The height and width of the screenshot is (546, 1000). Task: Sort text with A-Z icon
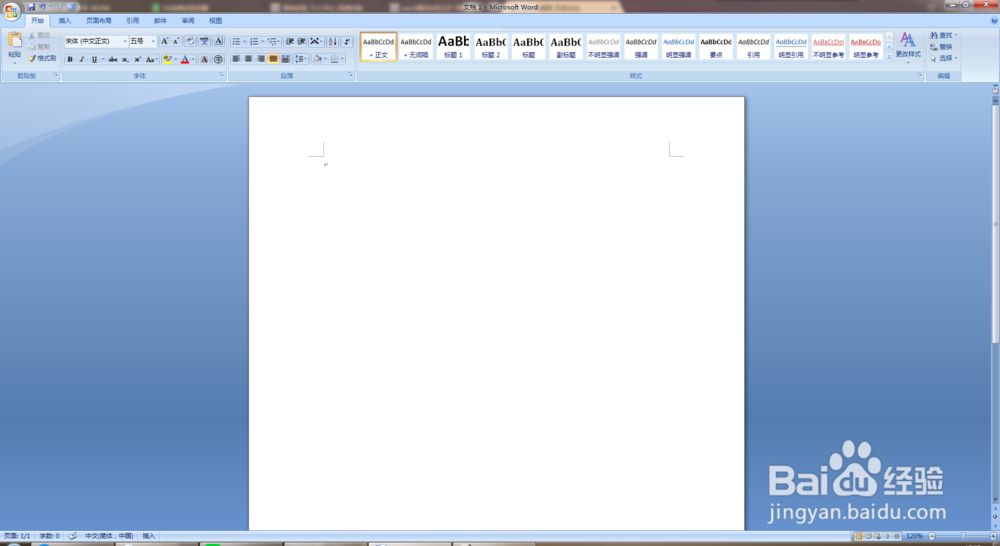pos(332,41)
